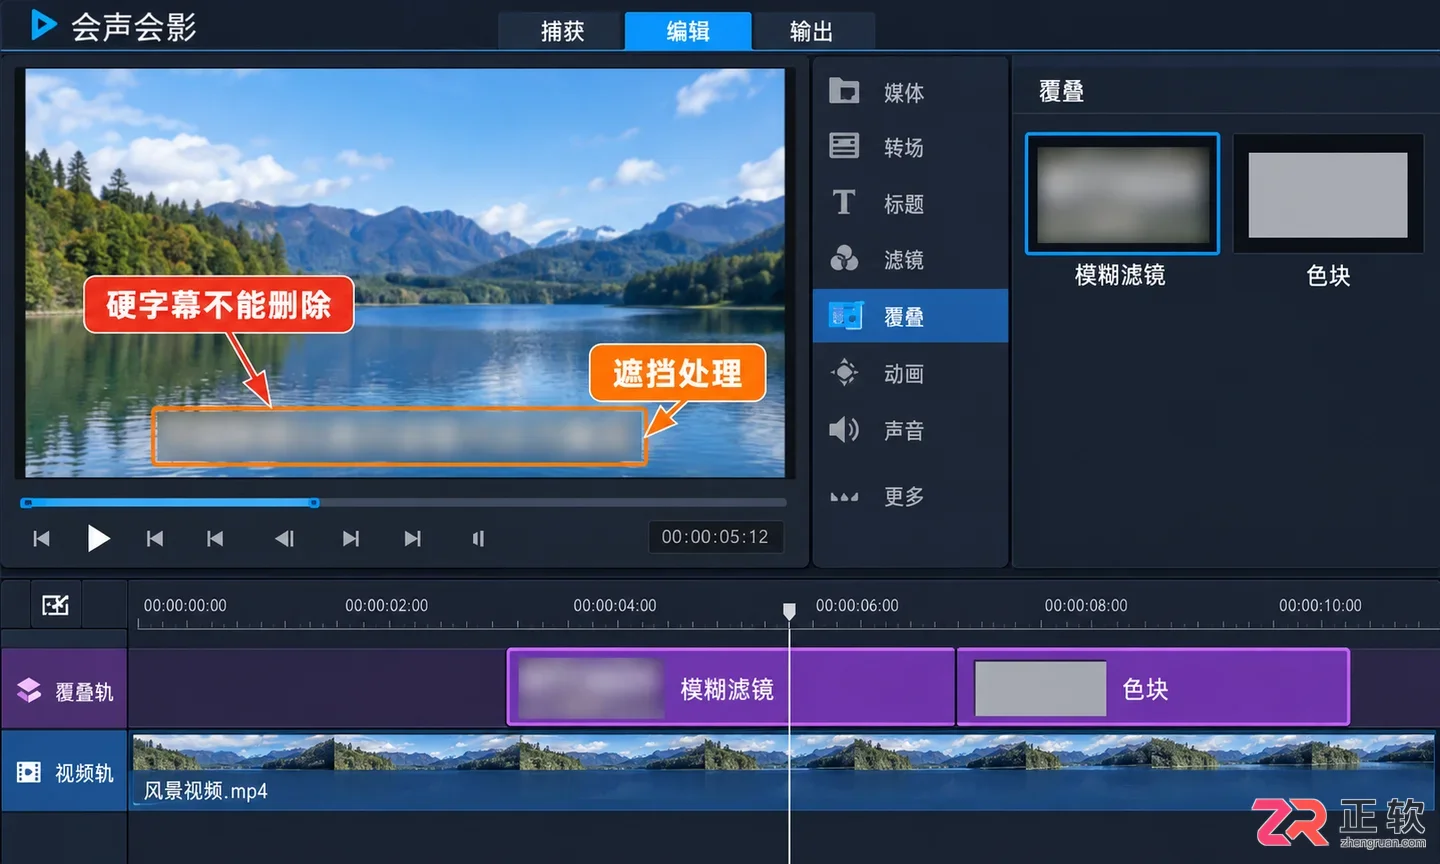Image resolution: width=1440 pixels, height=864 pixels.
Task: Choose the 色块 thumbnail in the library
Action: (1328, 193)
